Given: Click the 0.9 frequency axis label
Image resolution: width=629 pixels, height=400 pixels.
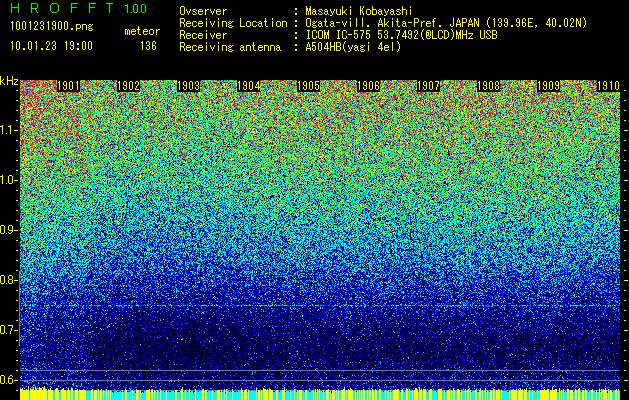Looking at the screenshot, I should point(8,230).
